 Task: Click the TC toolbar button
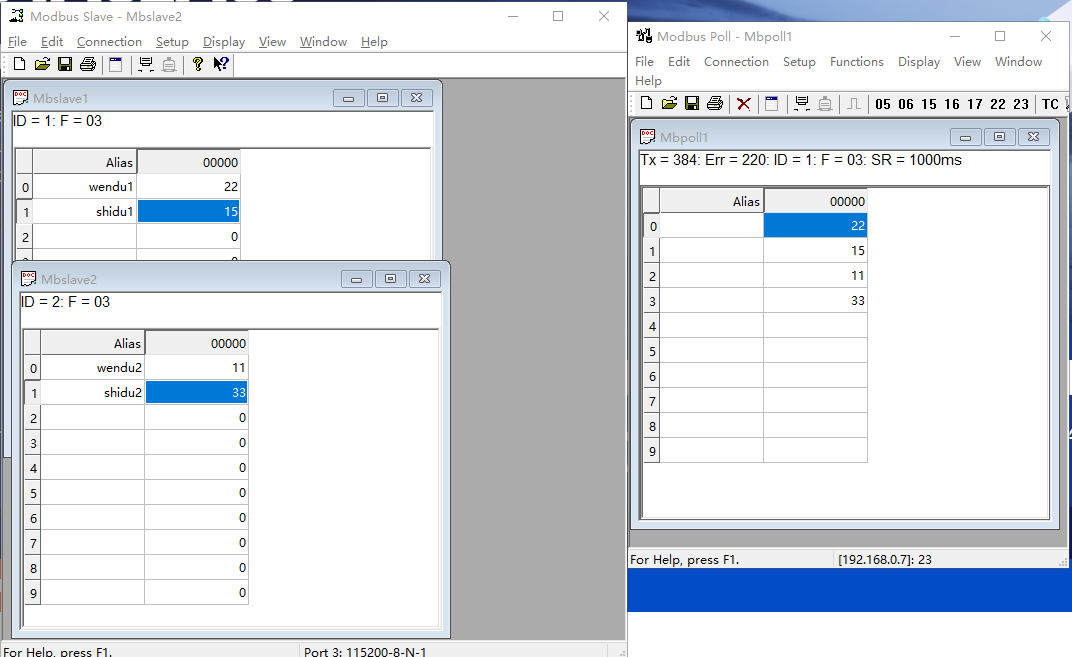[x=1050, y=104]
